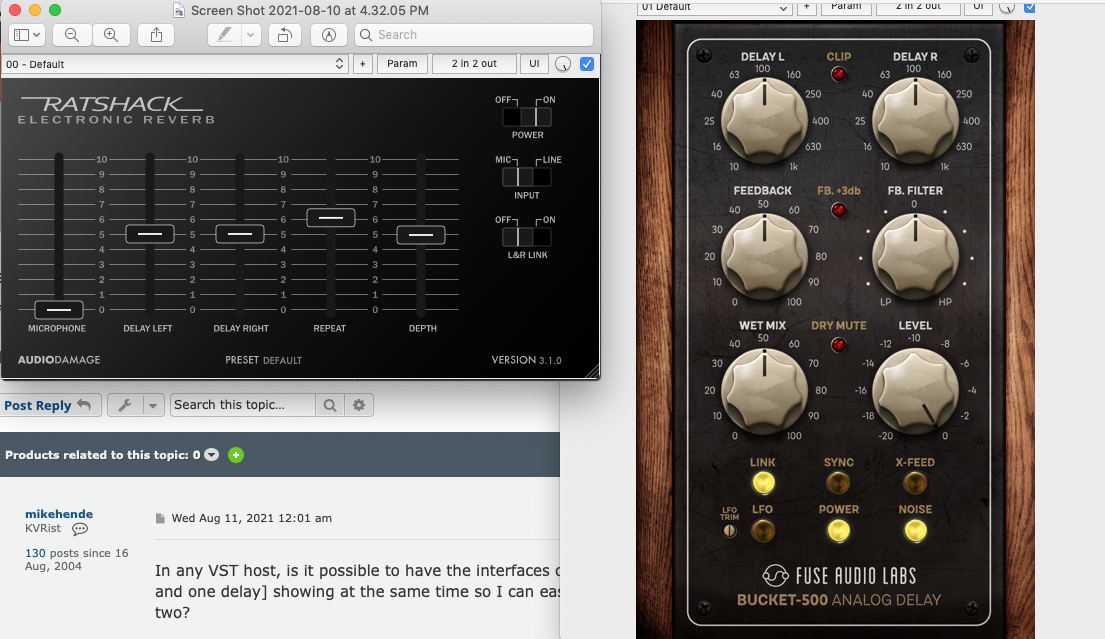The image size is (1105, 639).
Task: Click the post document icon beside date
Action: pyautogui.click(x=160, y=519)
